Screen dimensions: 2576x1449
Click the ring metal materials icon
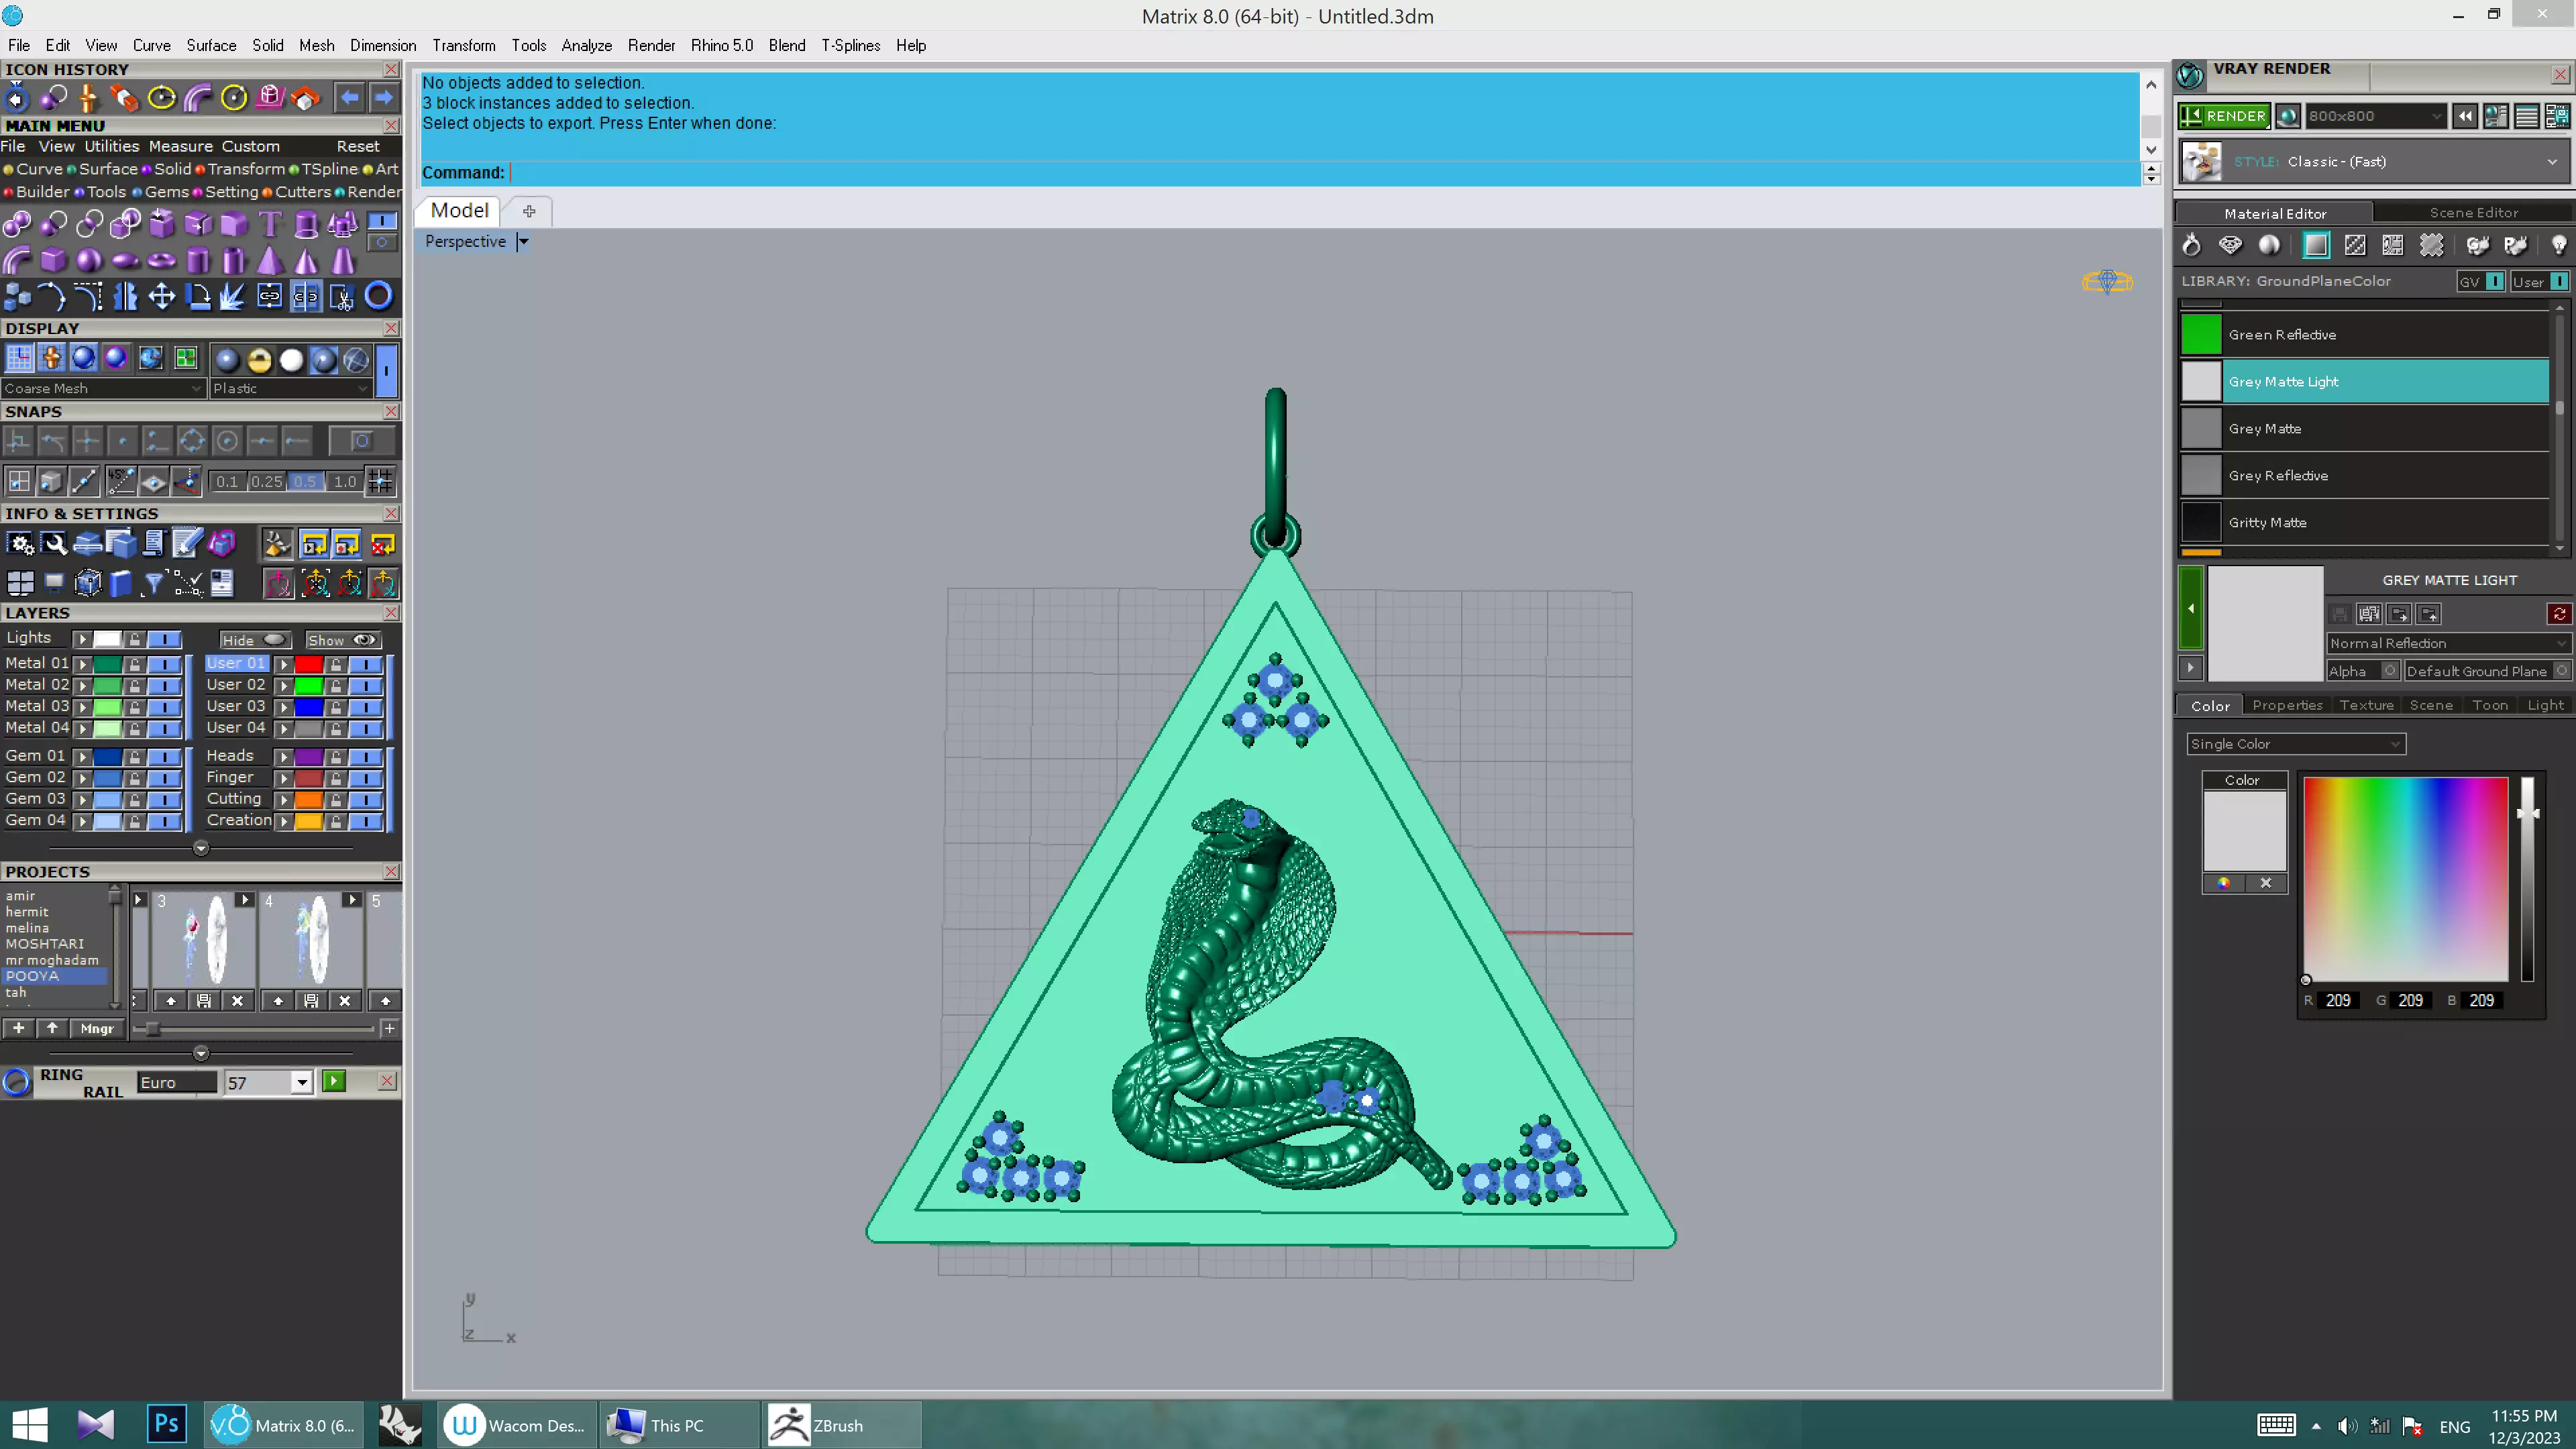coord(2191,245)
